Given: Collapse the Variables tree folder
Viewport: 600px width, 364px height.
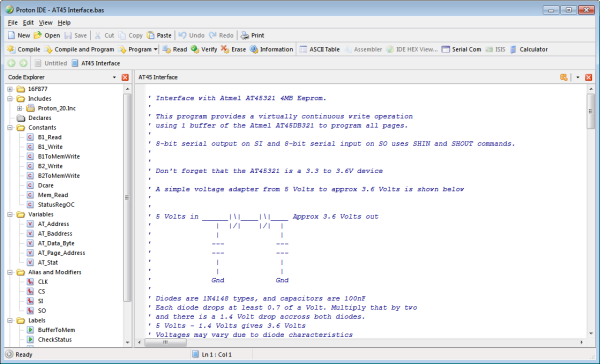Looking at the screenshot, I should (x=10, y=214).
